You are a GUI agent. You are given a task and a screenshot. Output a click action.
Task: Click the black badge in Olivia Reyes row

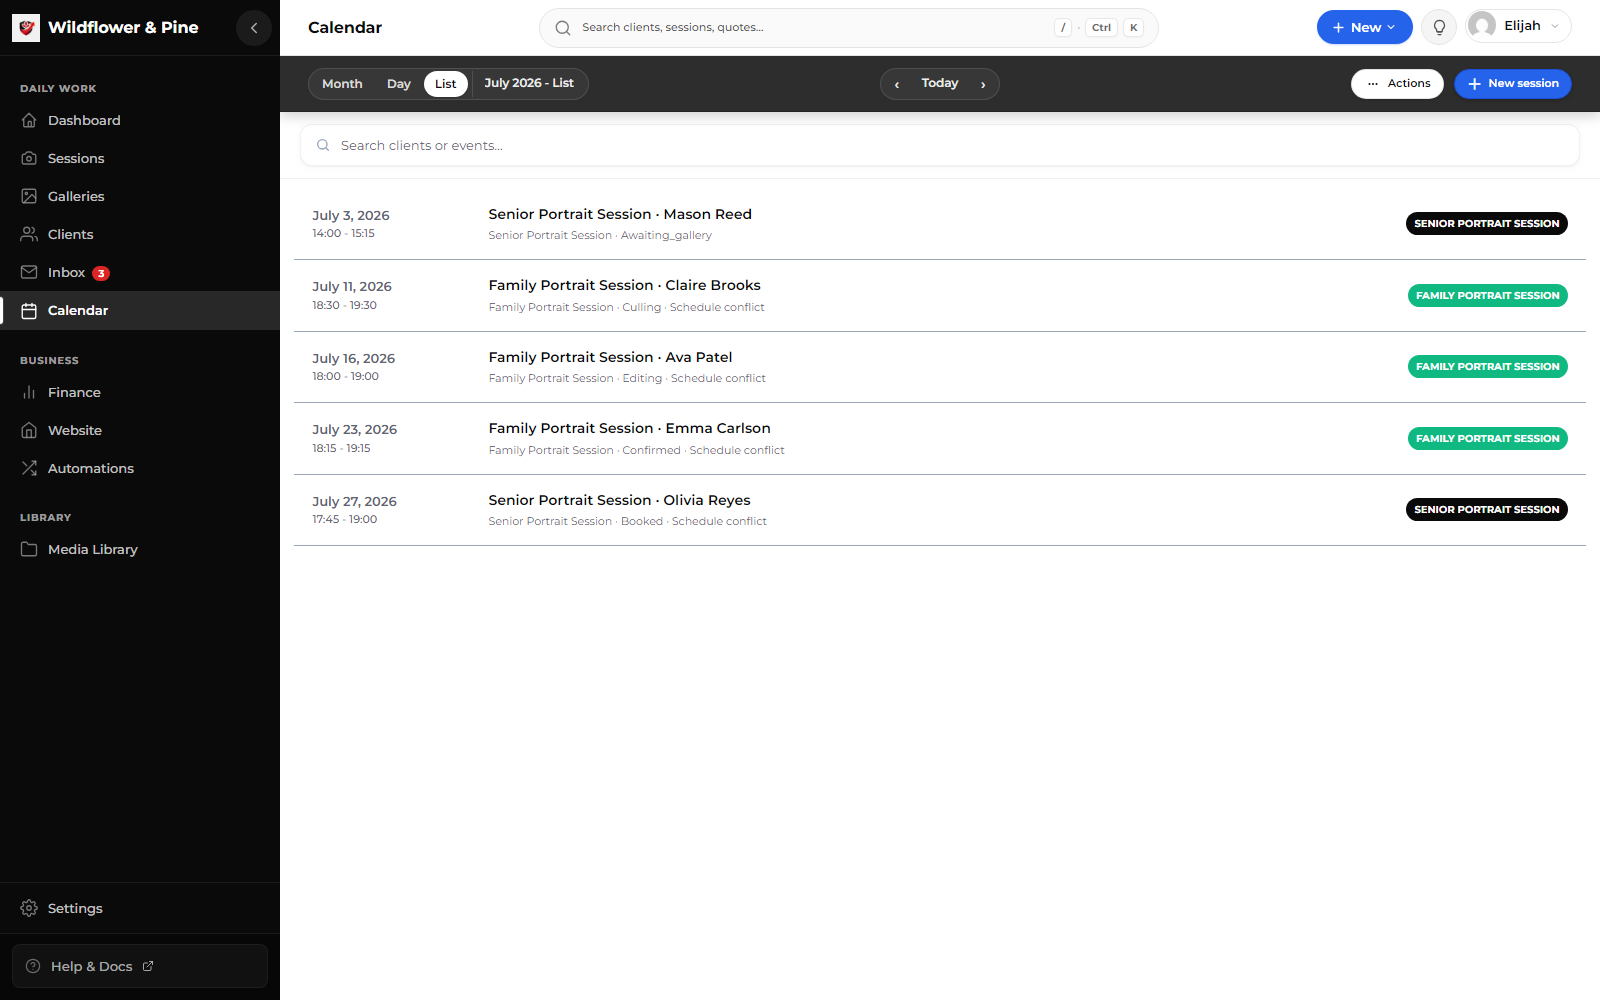click(1487, 510)
